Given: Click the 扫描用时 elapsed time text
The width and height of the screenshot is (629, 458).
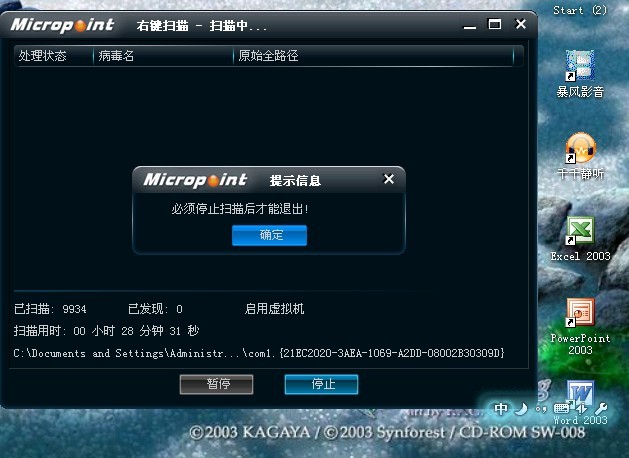Looking at the screenshot, I should point(106,331).
